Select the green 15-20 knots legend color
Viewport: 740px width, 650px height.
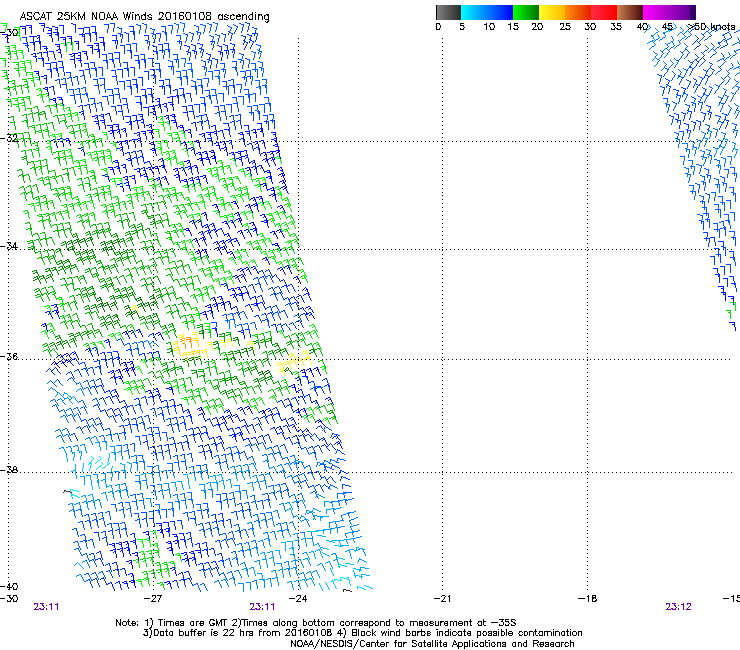(526, 12)
